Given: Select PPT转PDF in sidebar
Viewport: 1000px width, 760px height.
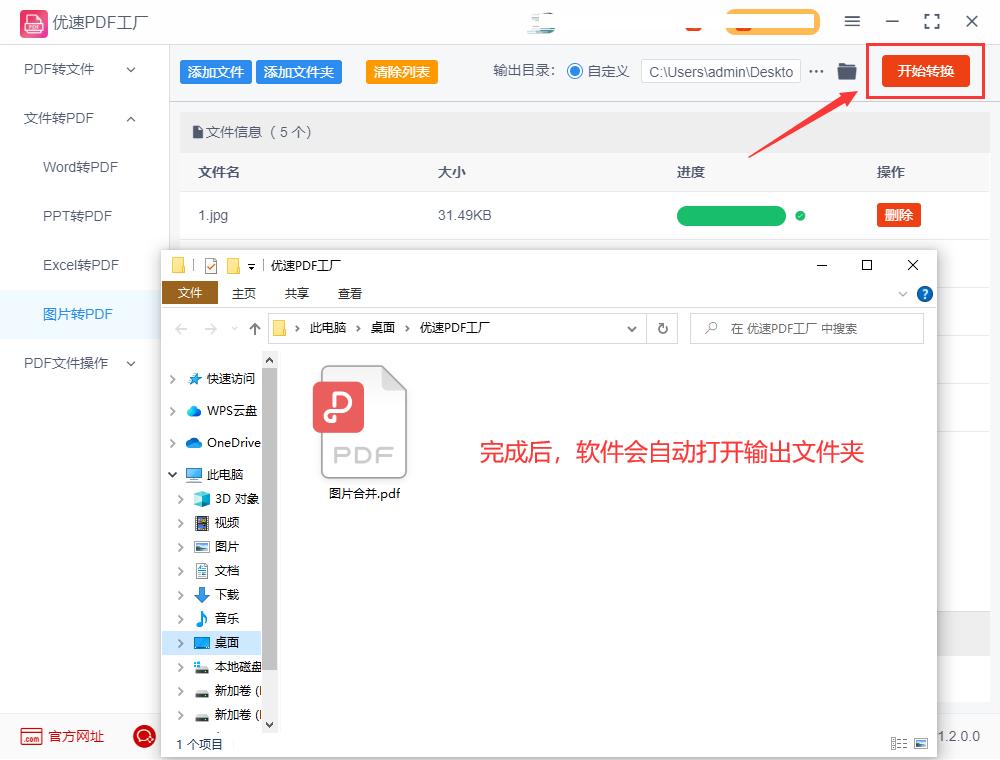Looking at the screenshot, I should [x=77, y=216].
